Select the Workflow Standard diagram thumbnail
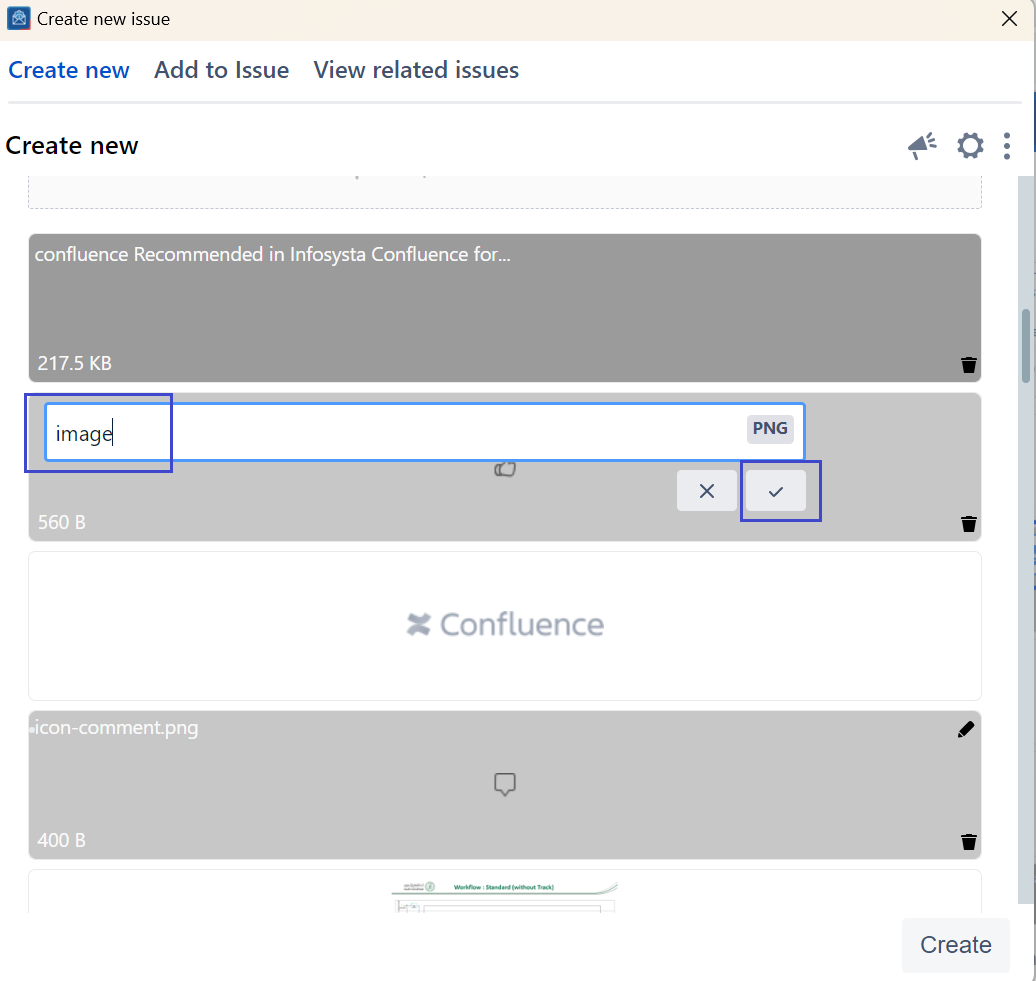Image resolution: width=1036 pixels, height=981 pixels. click(x=505, y=893)
